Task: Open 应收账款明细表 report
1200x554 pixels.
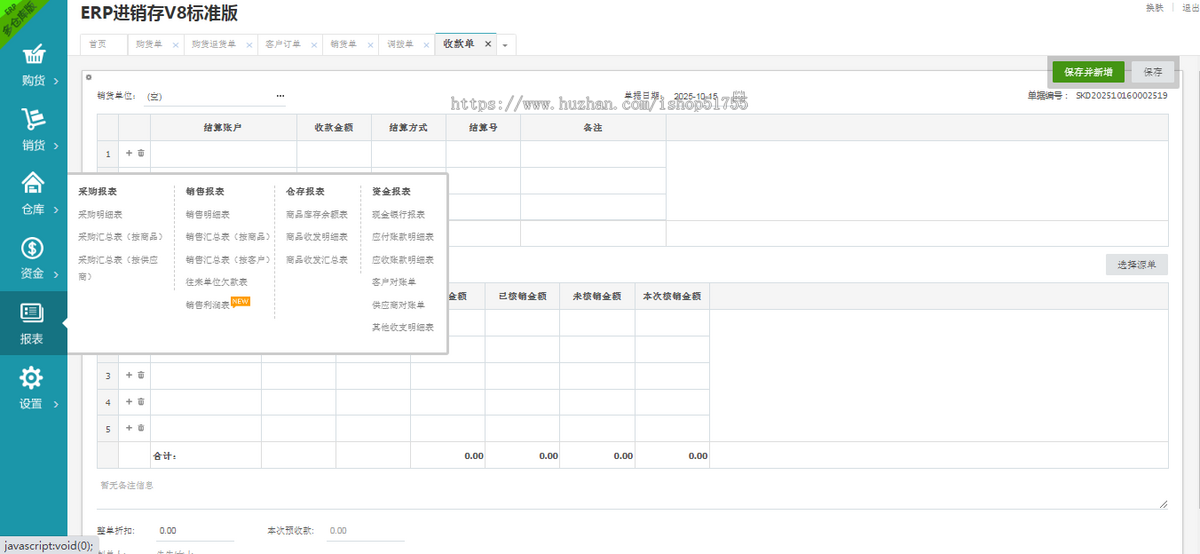Action: 403,260
